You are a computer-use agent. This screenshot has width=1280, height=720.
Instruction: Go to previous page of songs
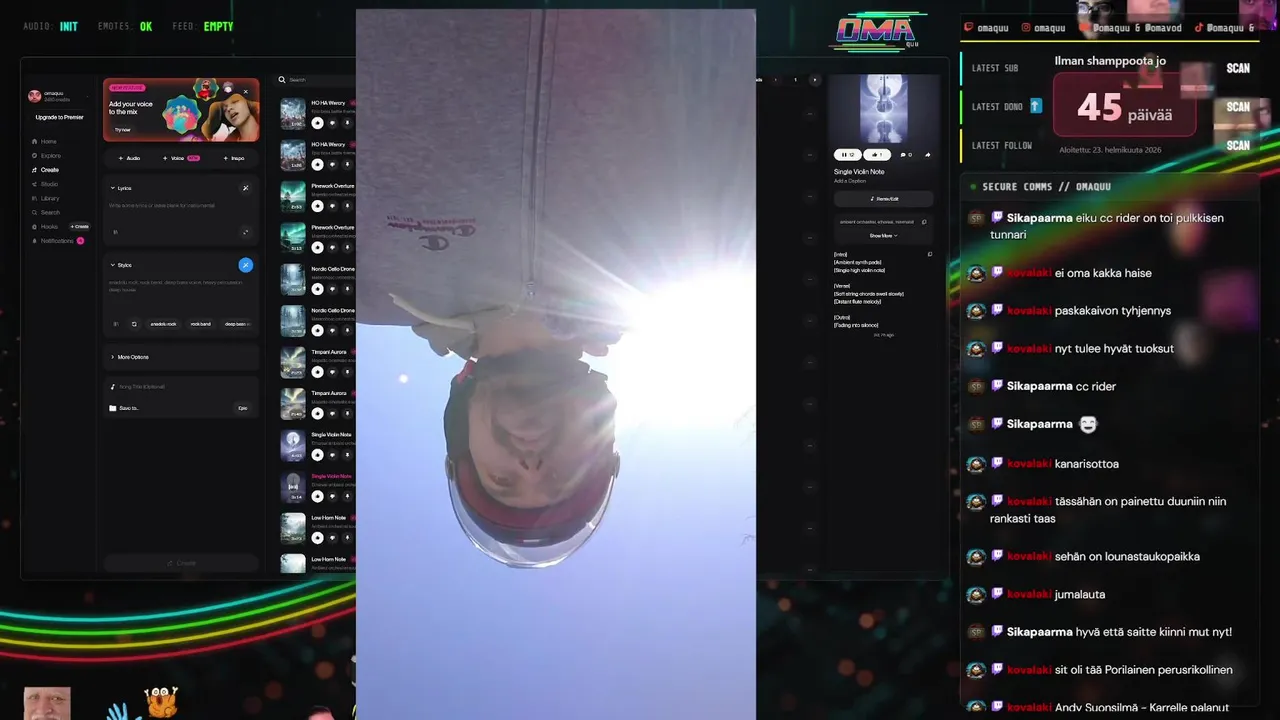coord(776,80)
